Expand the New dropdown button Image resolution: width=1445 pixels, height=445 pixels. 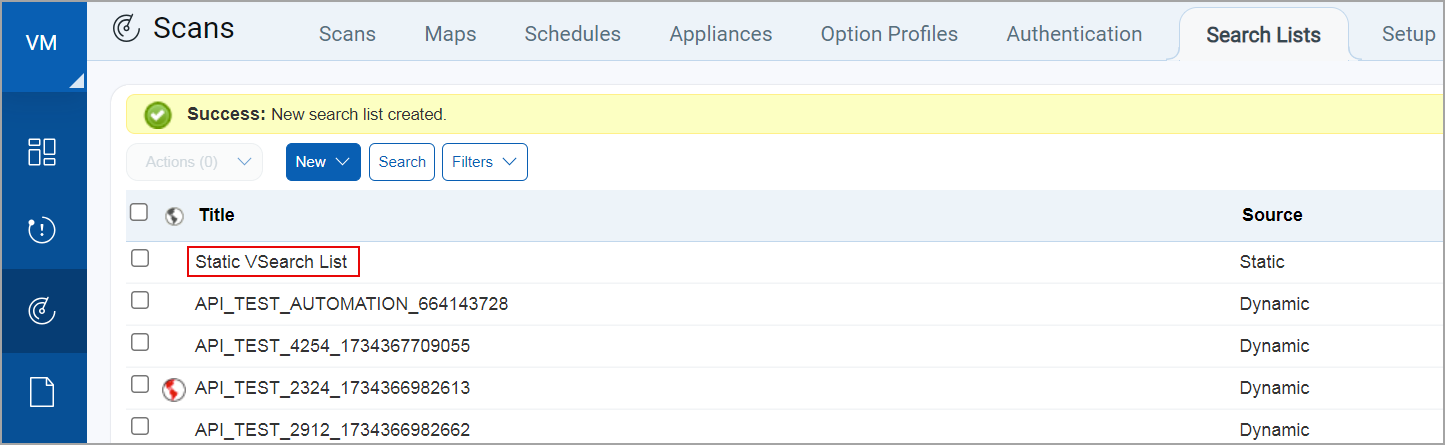pyautogui.click(x=323, y=162)
